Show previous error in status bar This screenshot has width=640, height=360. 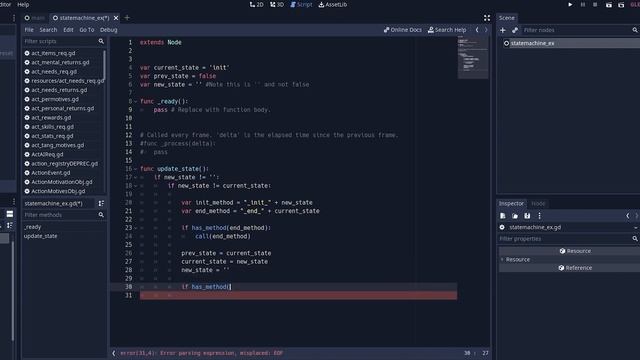point(114,353)
